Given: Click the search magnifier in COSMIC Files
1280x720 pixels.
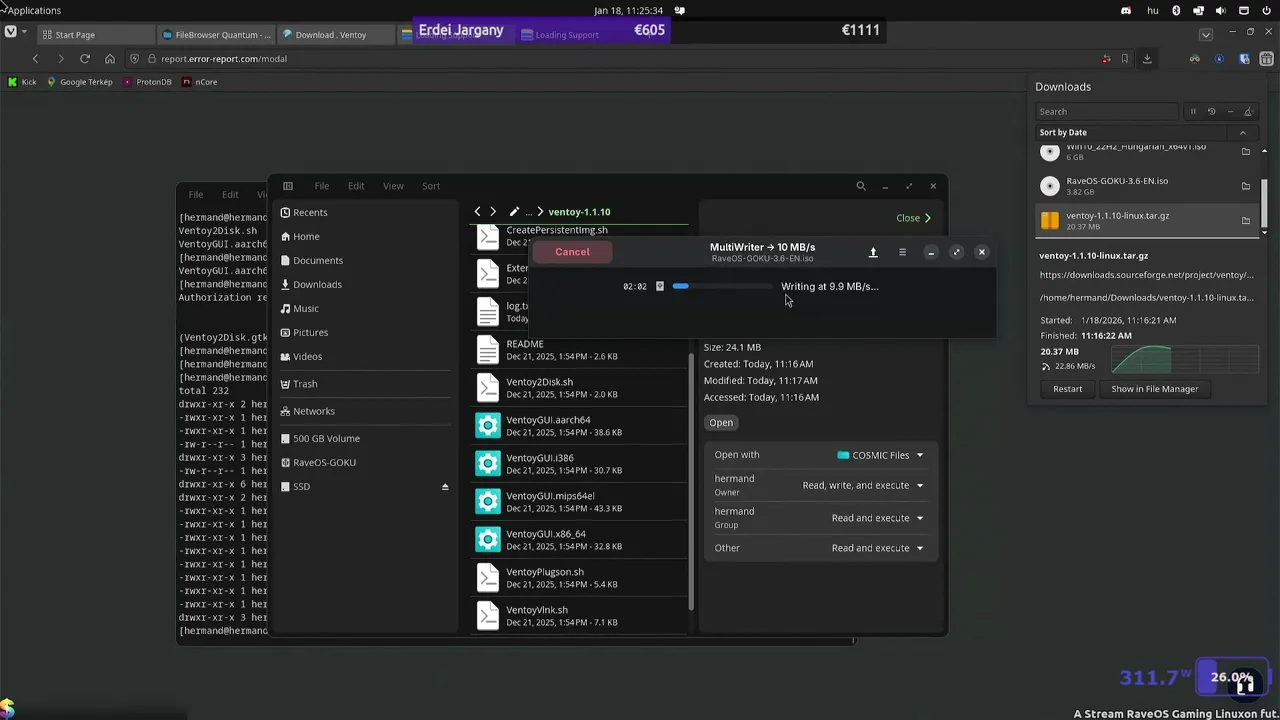Looking at the screenshot, I should point(861,186).
